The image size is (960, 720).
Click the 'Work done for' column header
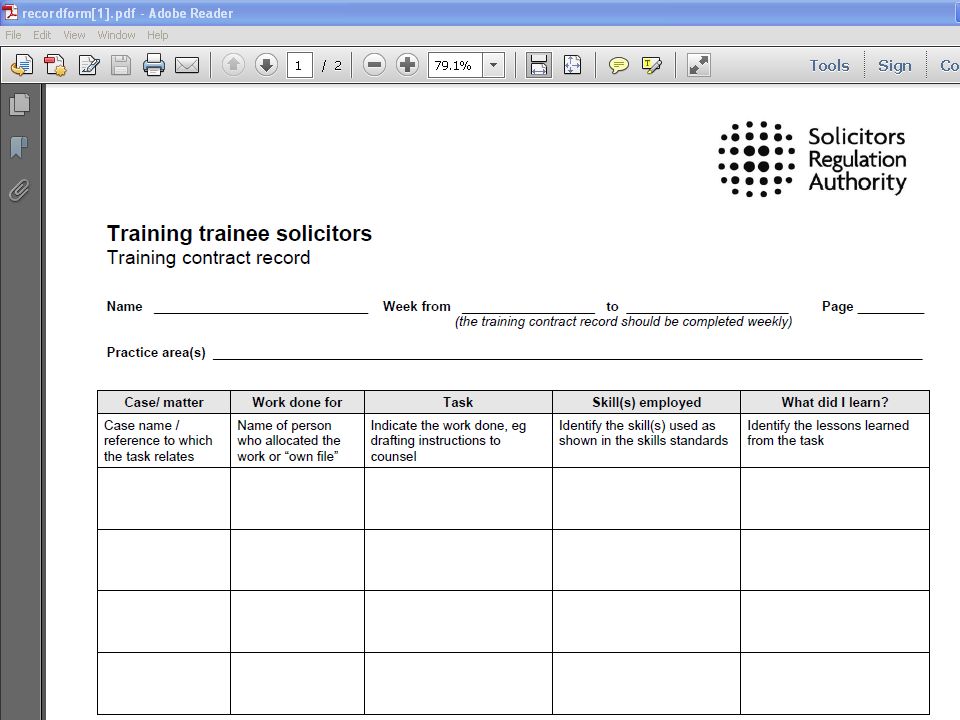tap(298, 402)
